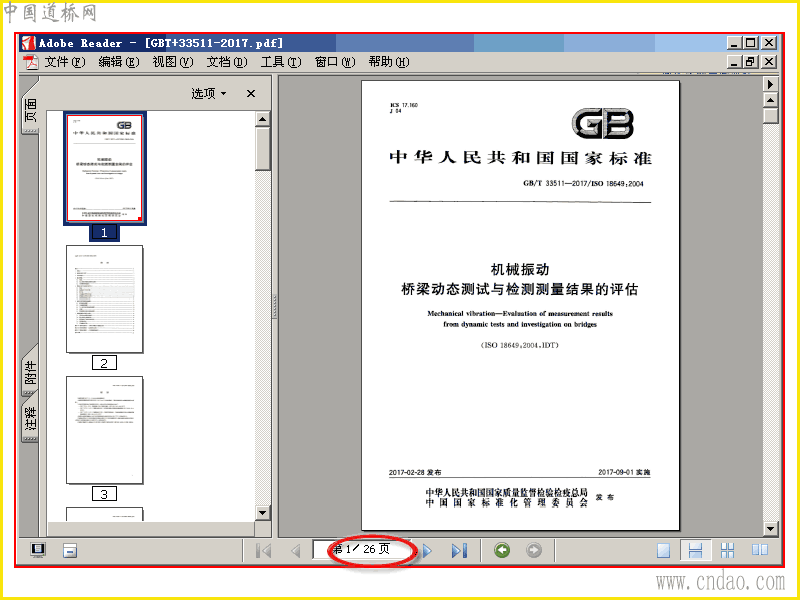This screenshot has width=800, height=600.
Task: Open the 帮助(H) menu
Action: [389, 62]
